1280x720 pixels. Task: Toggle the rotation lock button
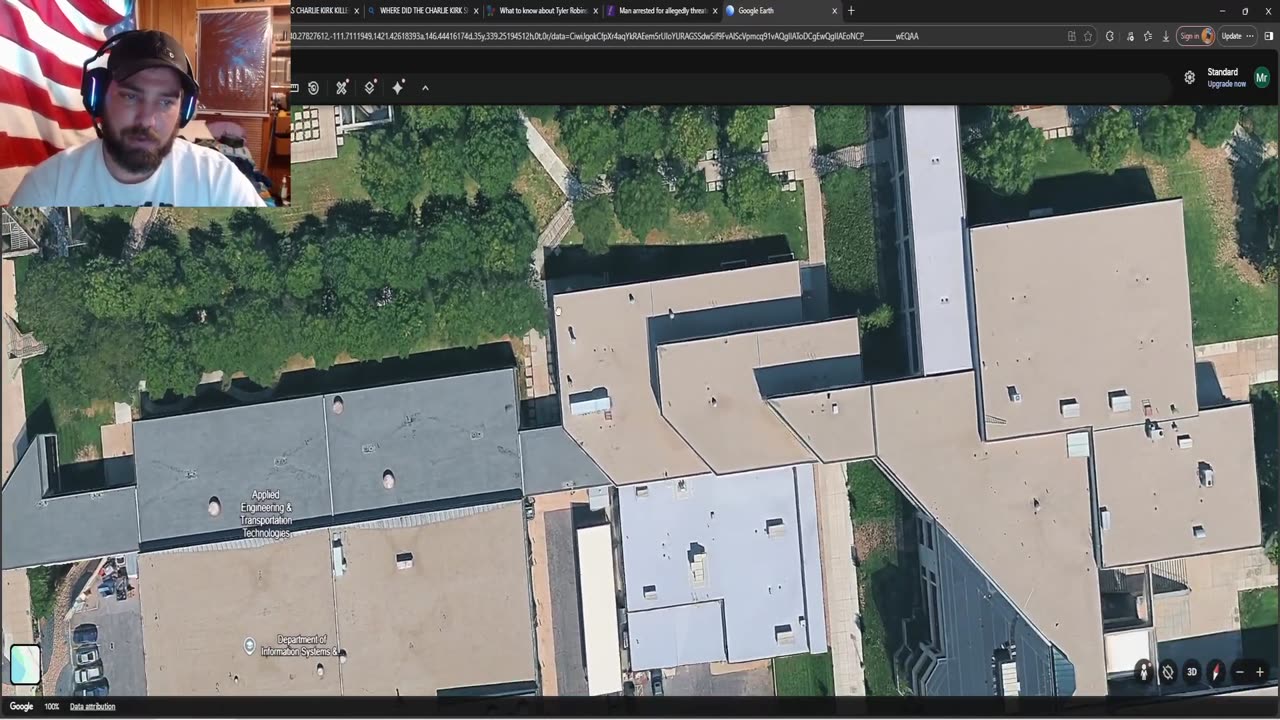coord(1168,672)
